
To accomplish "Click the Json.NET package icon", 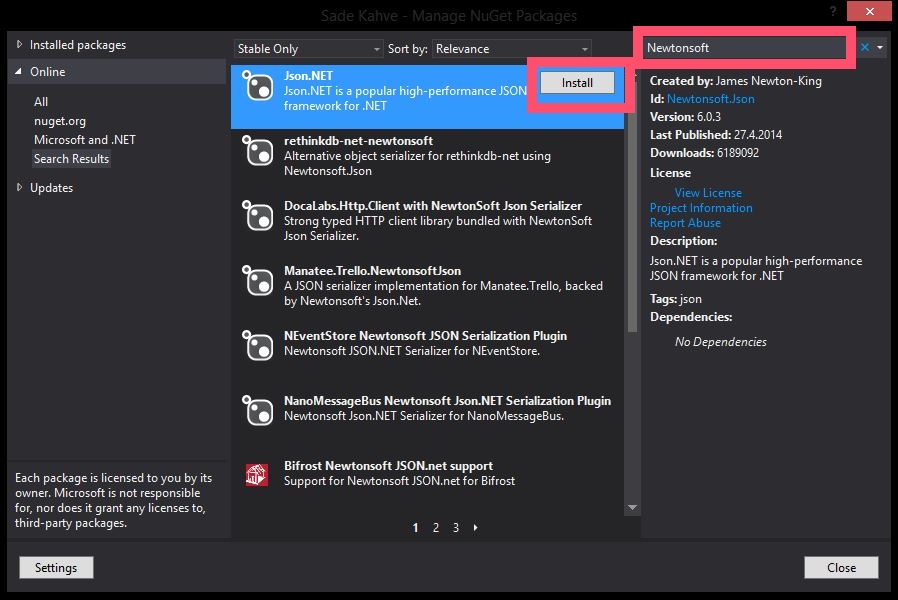I will (x=258, y=86).
